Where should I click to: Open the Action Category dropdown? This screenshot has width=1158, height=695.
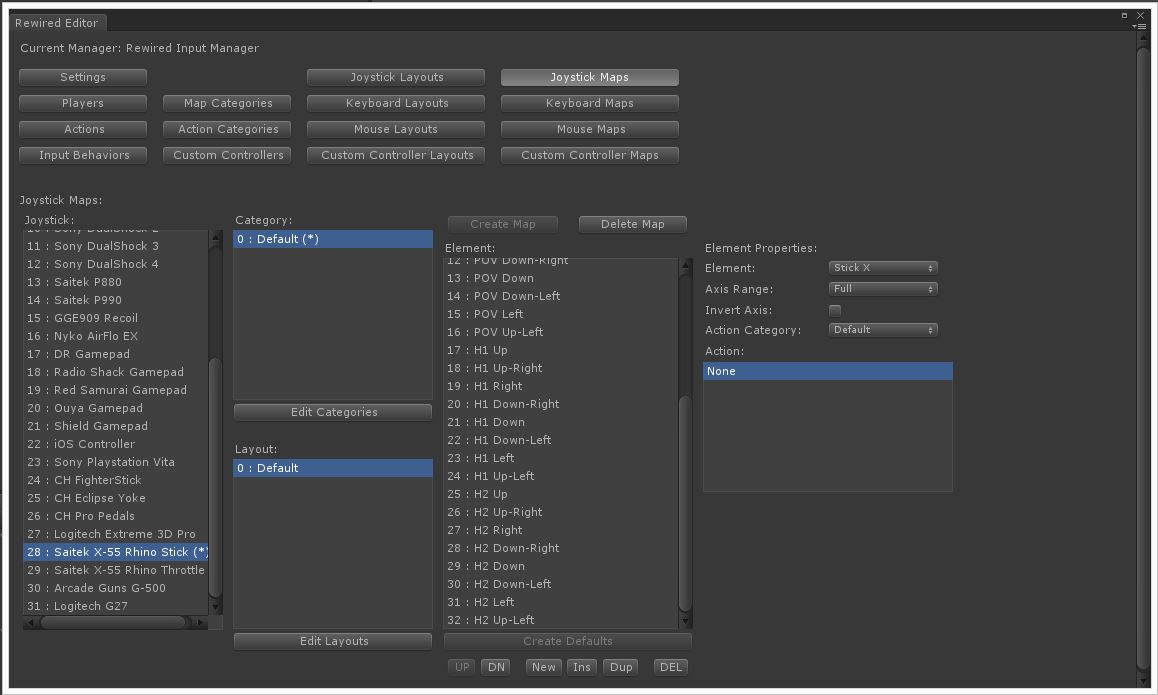coord(882,329)
